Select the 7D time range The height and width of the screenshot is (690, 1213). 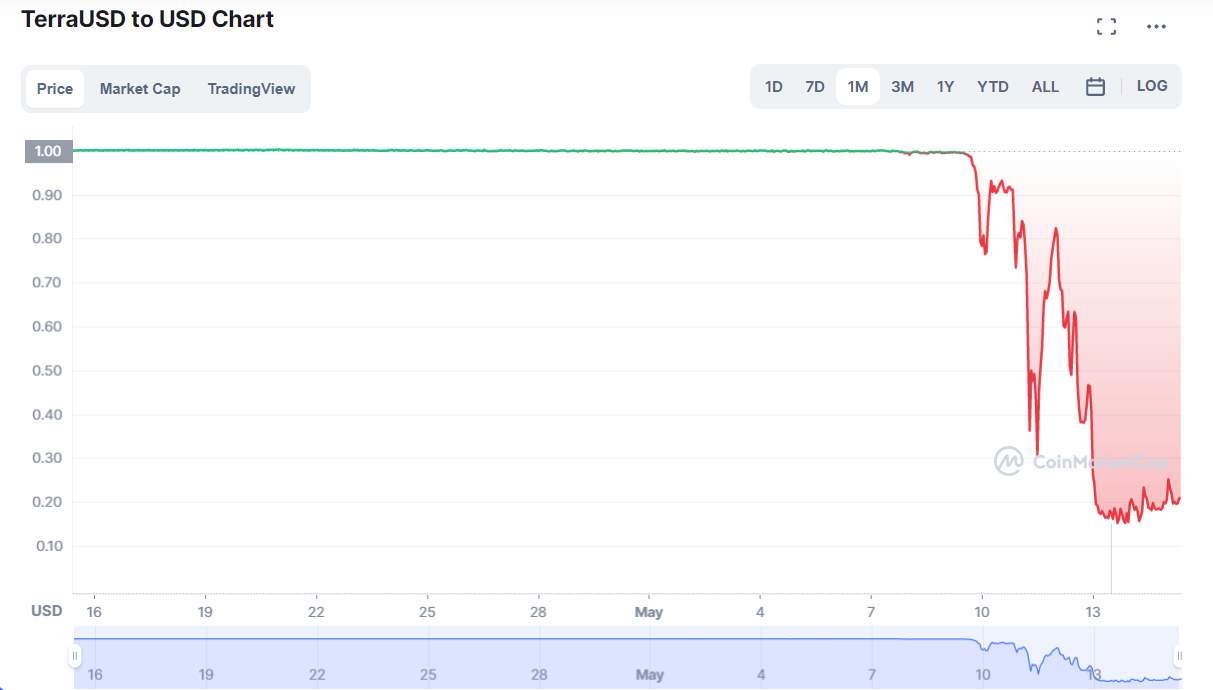coord(815,87)
